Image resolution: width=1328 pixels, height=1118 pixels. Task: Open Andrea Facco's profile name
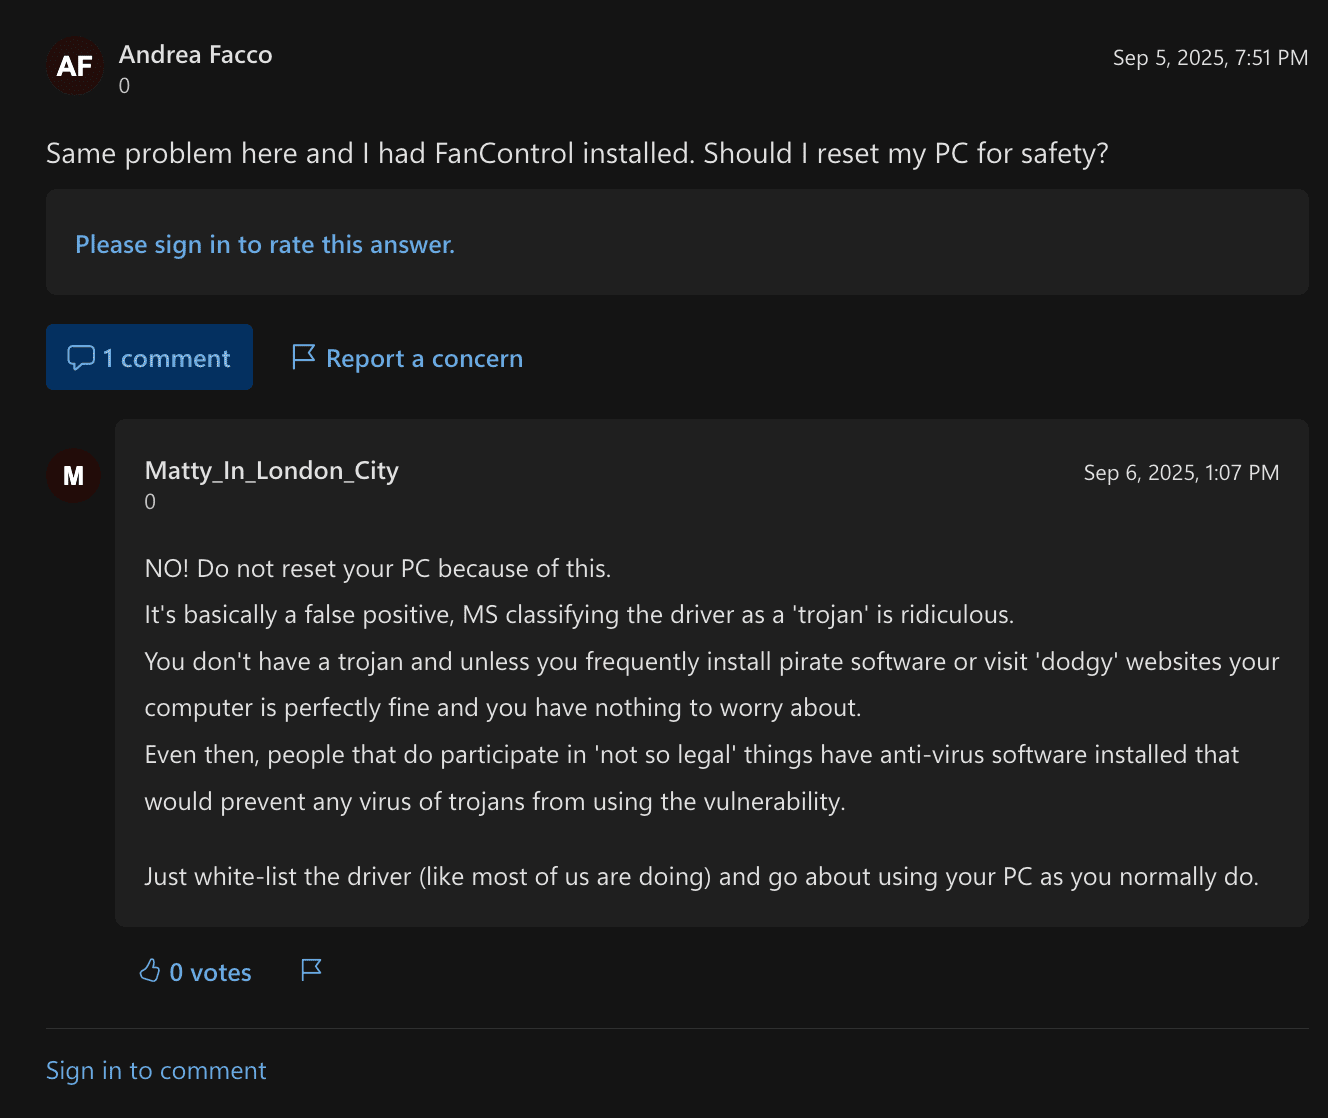pos(196,55)
